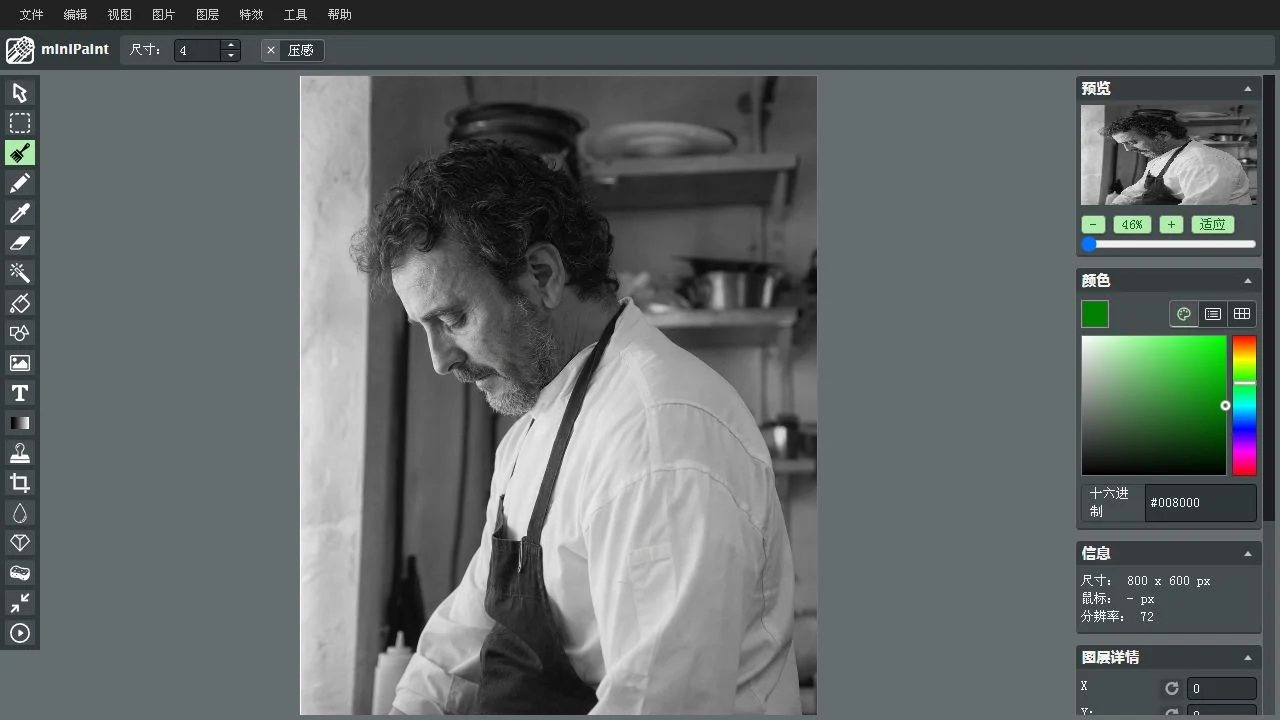Choose the Magic wand tool

click(x=20, y=273)
